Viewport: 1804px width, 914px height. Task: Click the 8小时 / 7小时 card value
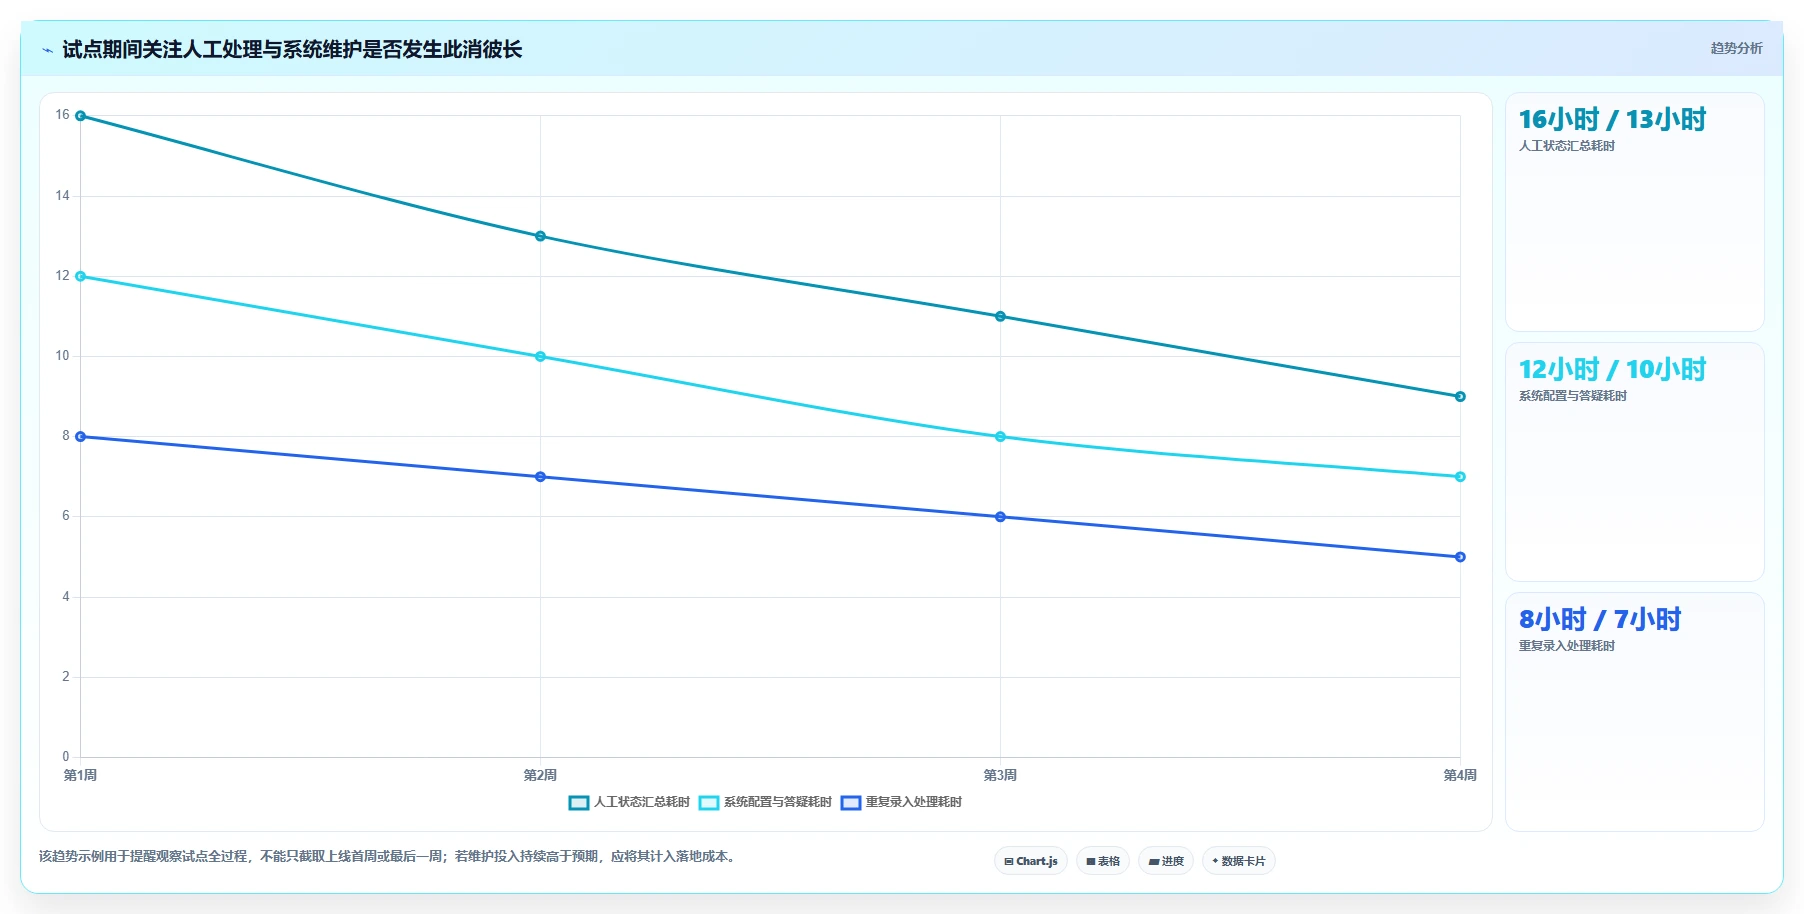pyautogui.click(x=1600, y=620)
